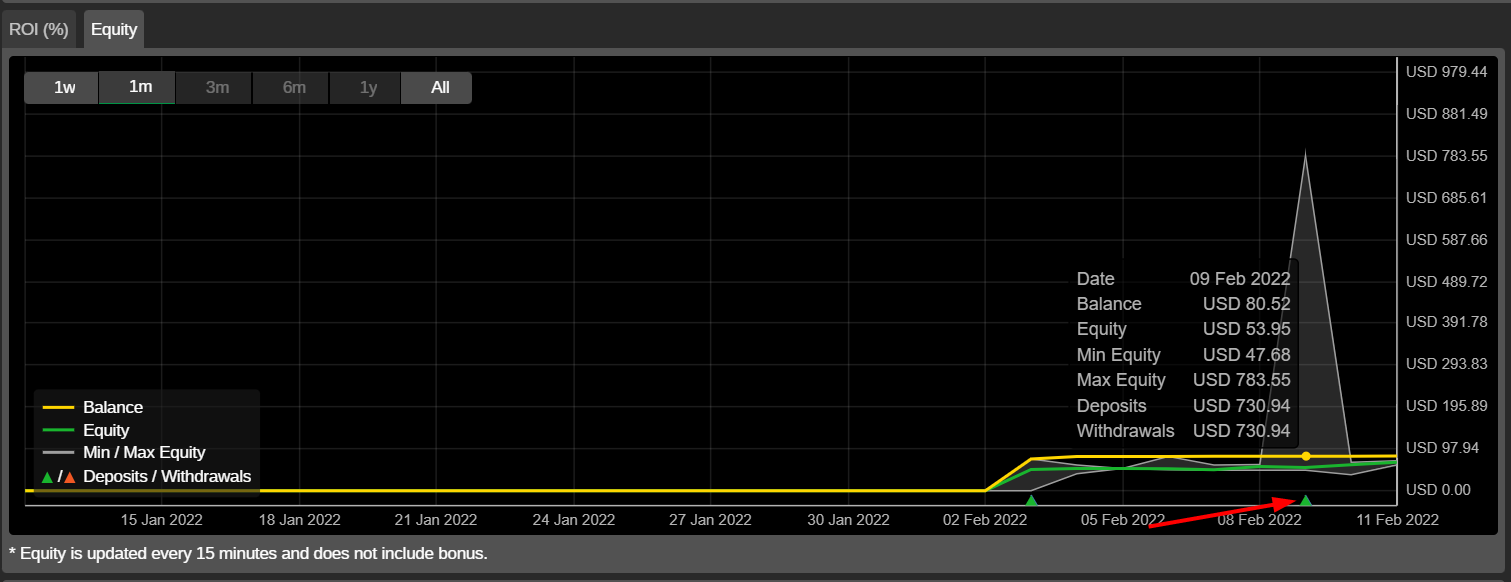This screenshot has width=1511, height=582.
Task: Show the All time range
Action: (440, 88)
